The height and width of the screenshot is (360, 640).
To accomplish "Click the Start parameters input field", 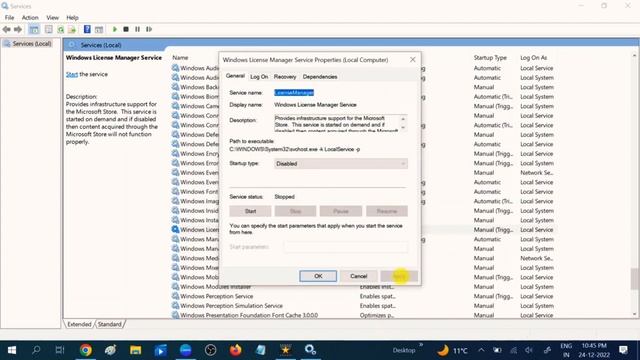I will click(x=346, y=247).
